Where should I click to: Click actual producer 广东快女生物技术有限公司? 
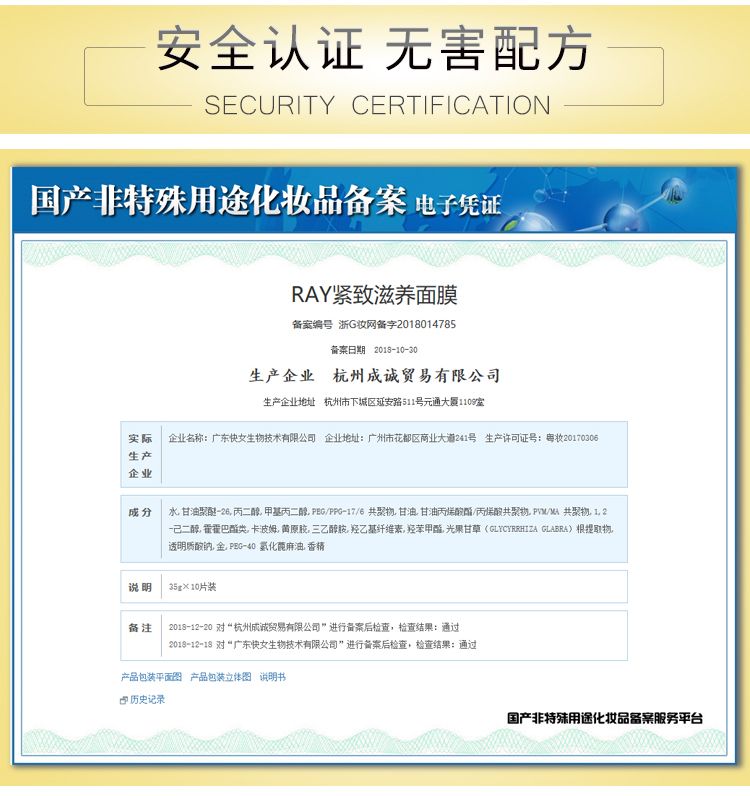264,438
